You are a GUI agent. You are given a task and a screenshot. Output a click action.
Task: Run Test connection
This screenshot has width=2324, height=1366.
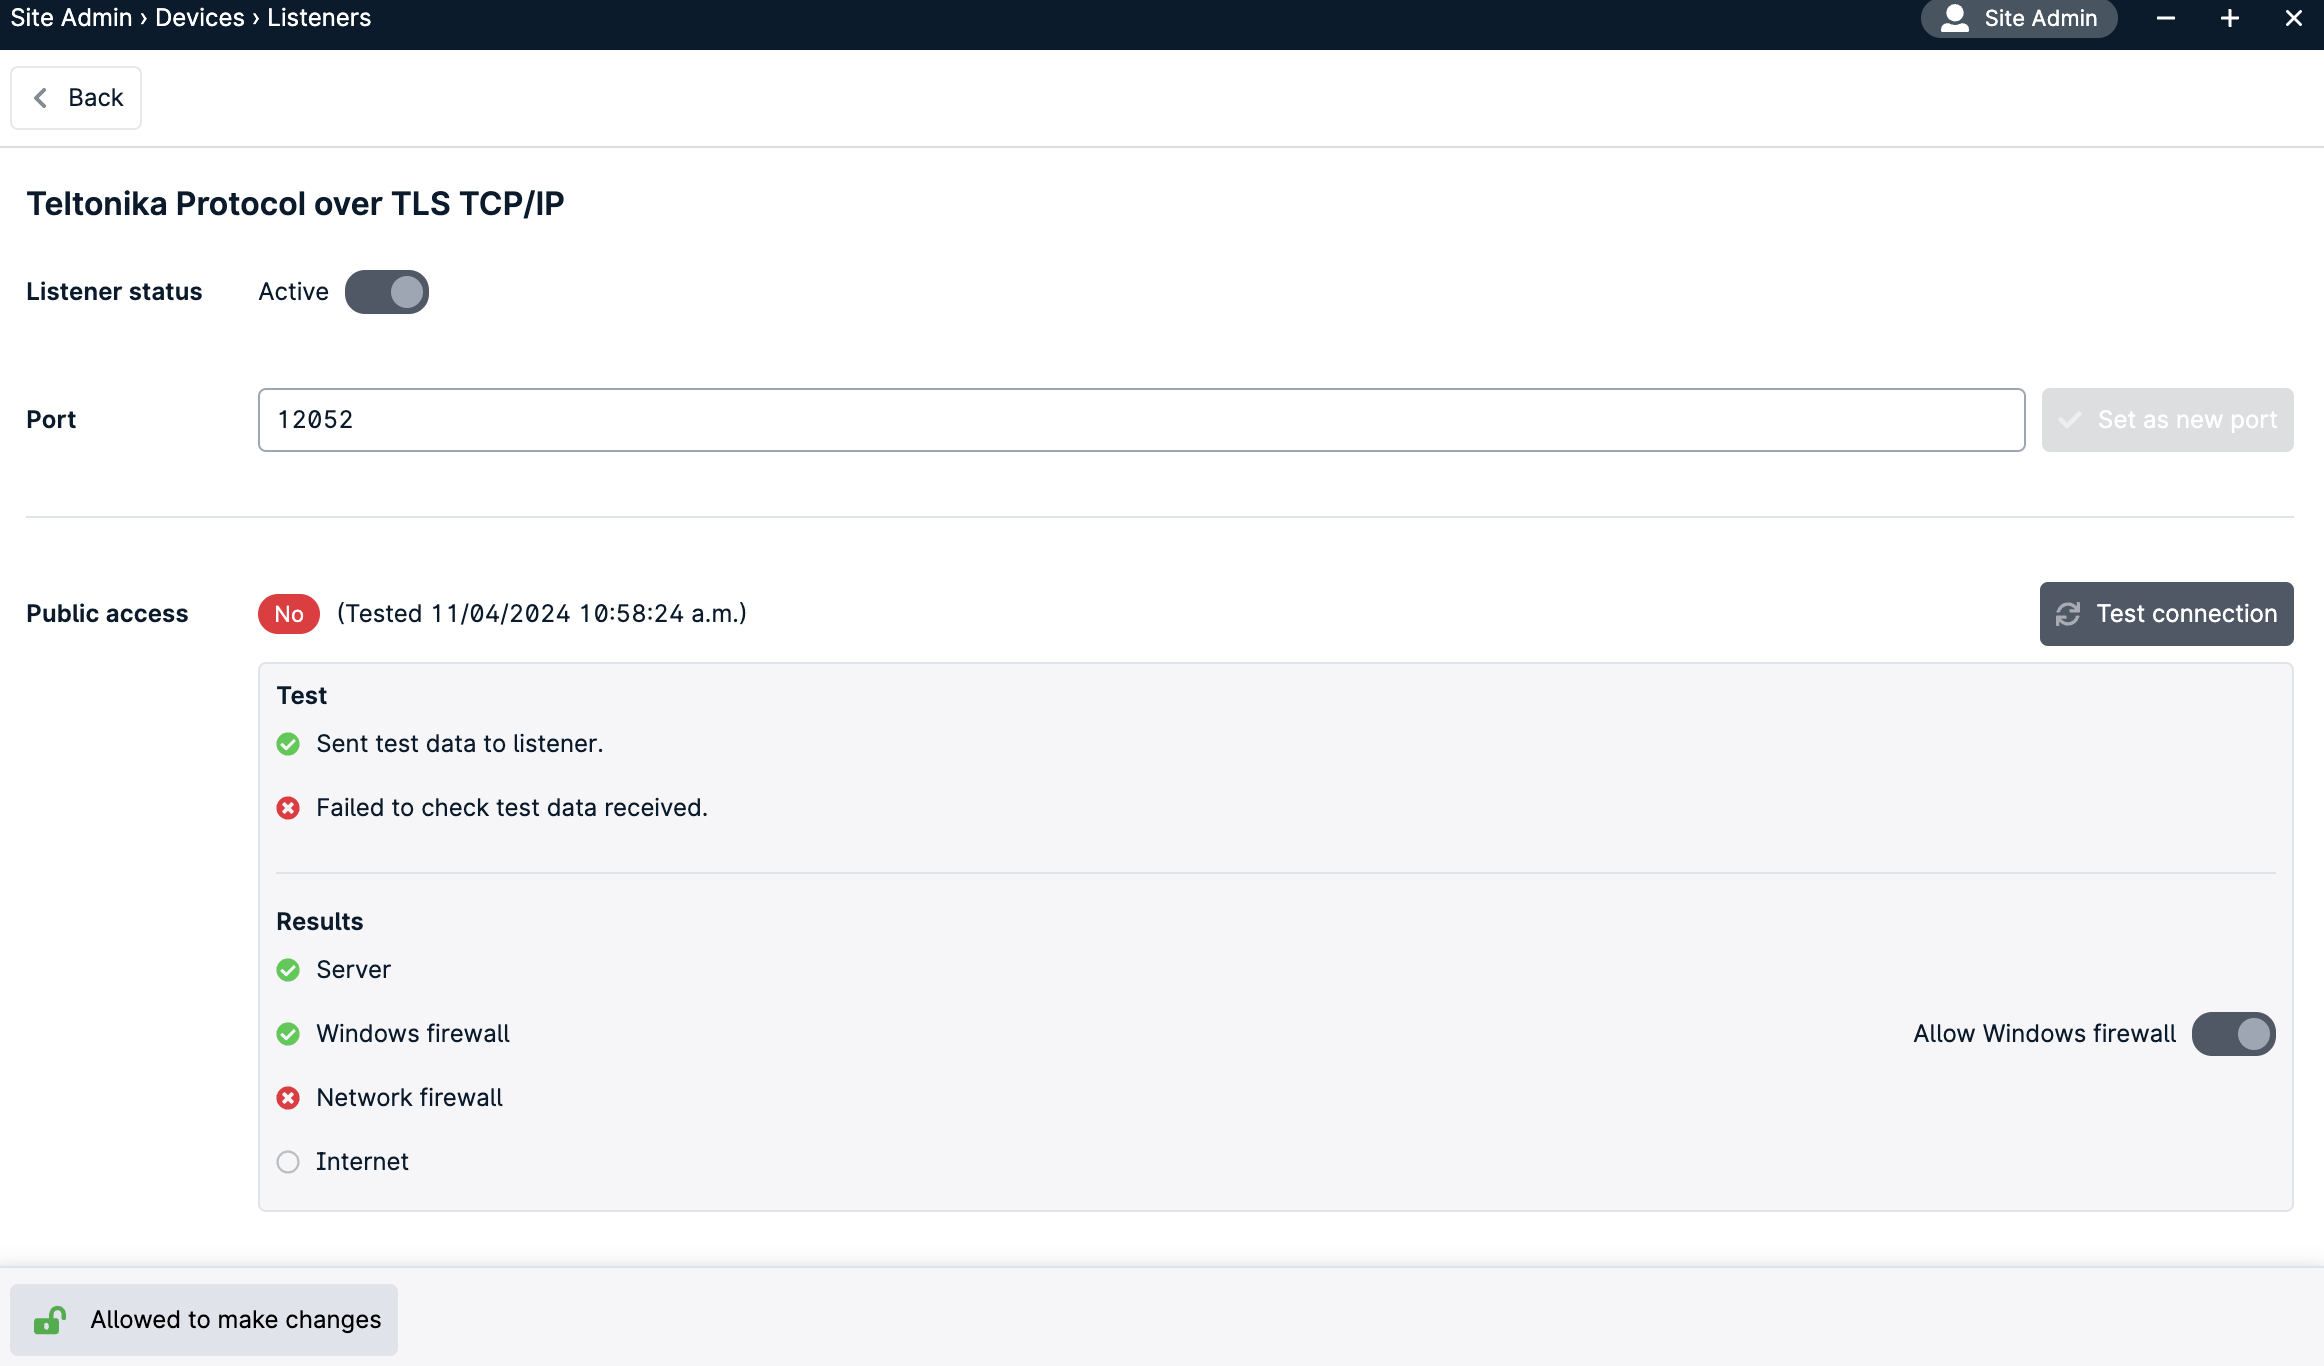(x=2166, y=614)
